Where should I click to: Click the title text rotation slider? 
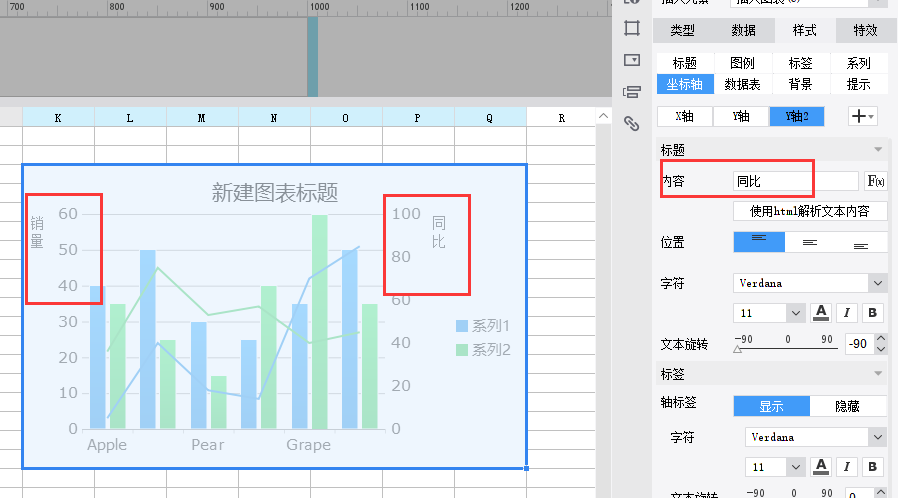pos(785,348)
